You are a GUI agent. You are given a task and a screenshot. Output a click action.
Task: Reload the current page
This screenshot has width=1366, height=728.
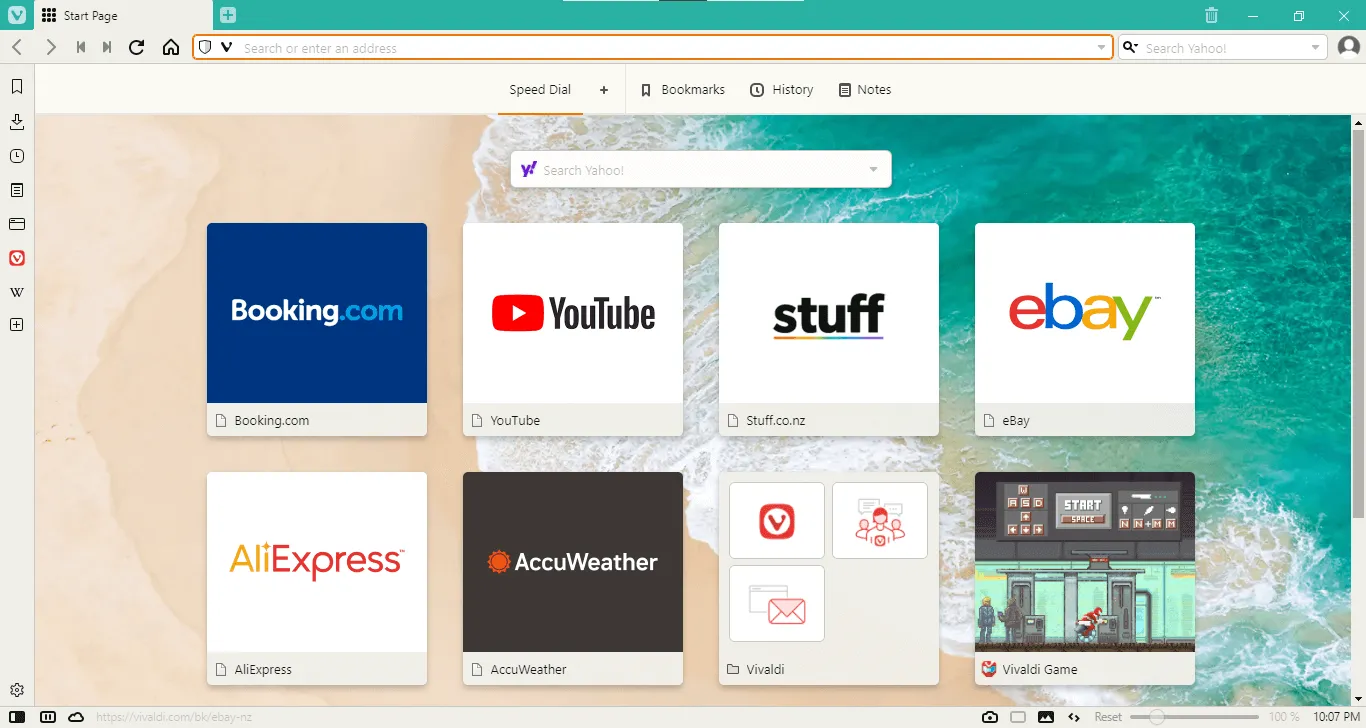click(137, 47)
